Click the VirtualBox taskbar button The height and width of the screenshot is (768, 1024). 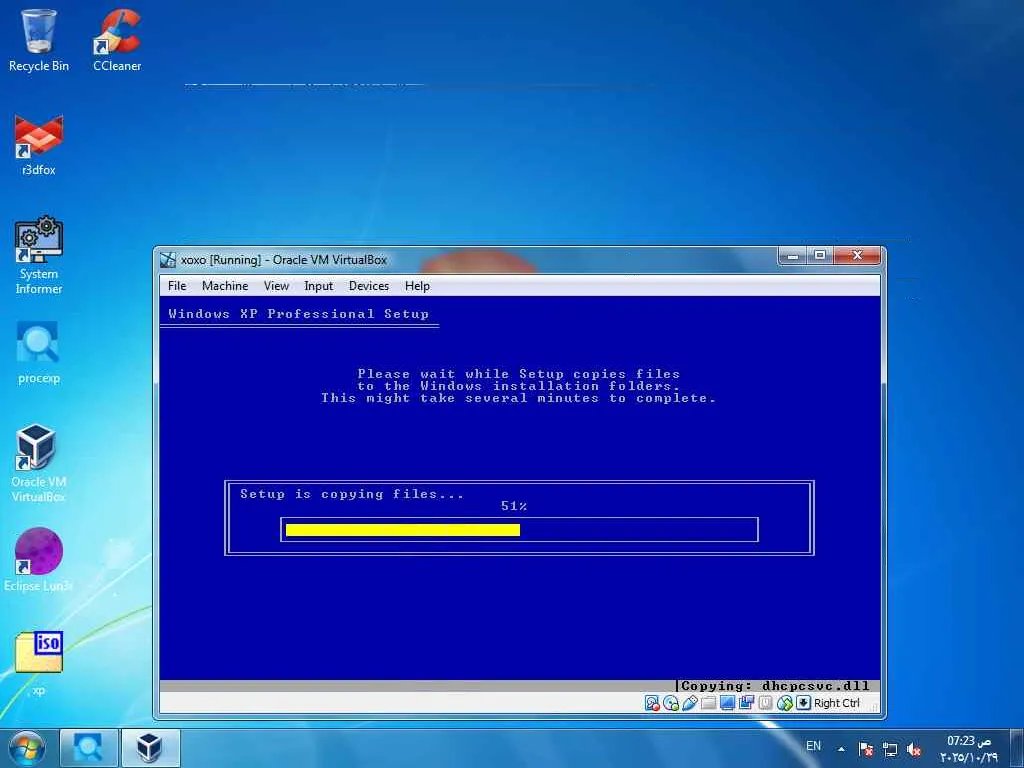coord(151,748)
